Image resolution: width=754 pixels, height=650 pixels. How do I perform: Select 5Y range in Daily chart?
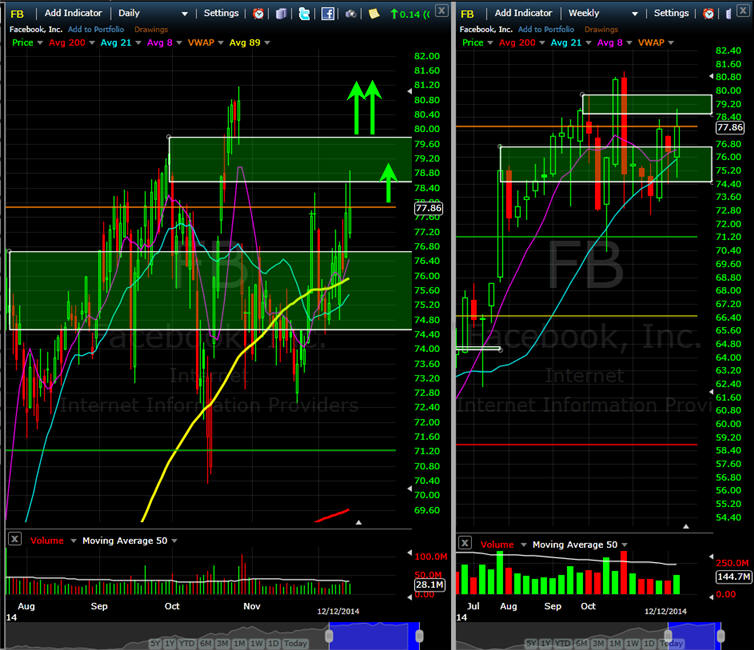click(x=155, y=643)
